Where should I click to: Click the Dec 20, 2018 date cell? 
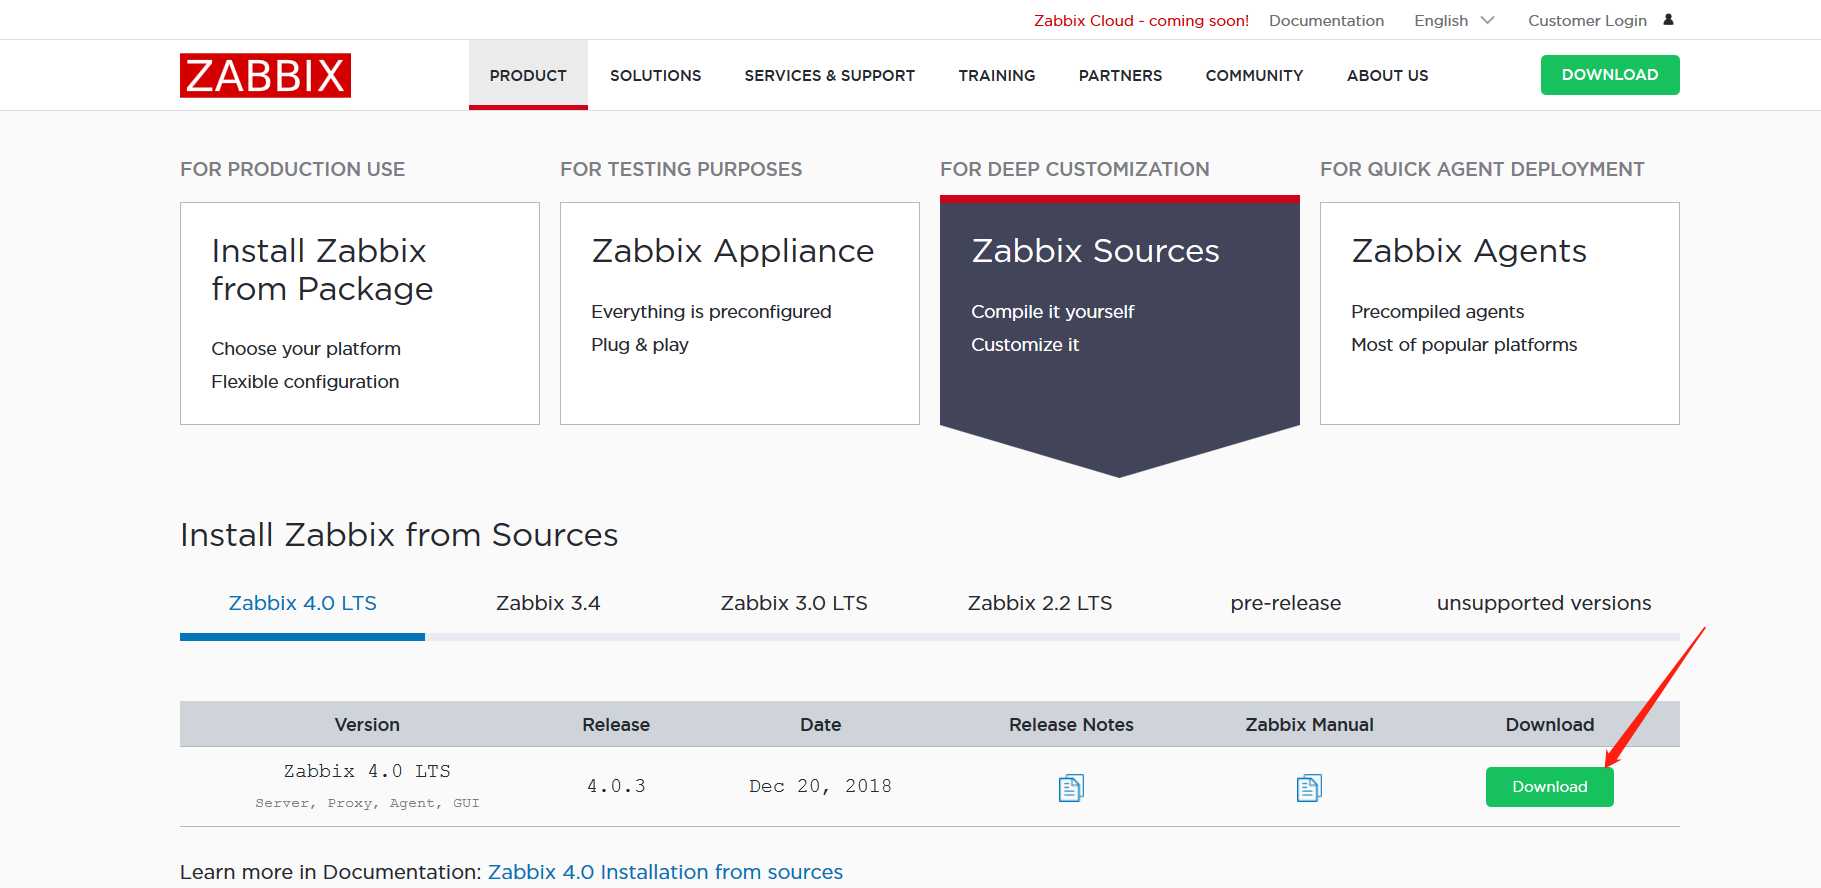[820, 786]
